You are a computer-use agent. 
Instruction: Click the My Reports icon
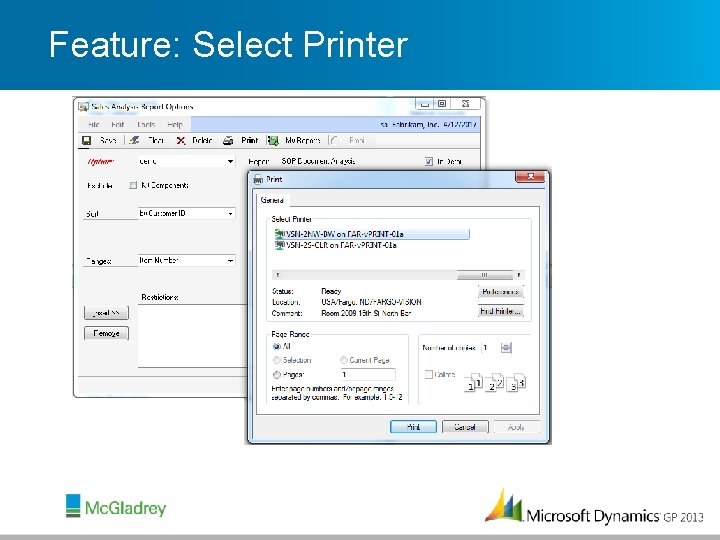pos(273,141)
